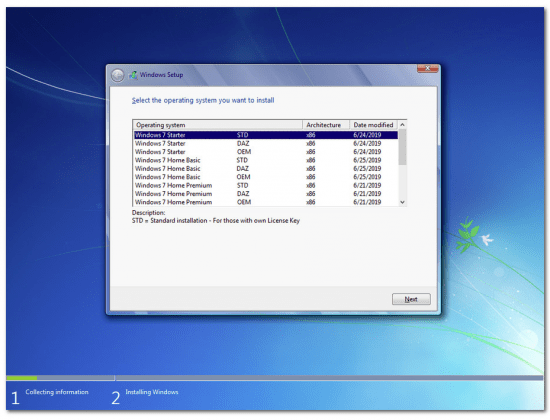
Task: Select Windows 7 Home Basic OEM row
Action: (266, 177)
